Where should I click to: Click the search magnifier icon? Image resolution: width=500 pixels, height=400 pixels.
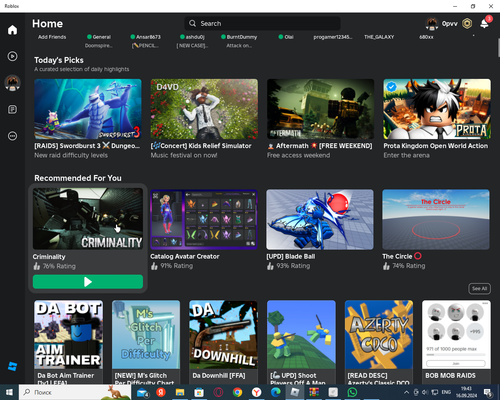click(192, 23)
